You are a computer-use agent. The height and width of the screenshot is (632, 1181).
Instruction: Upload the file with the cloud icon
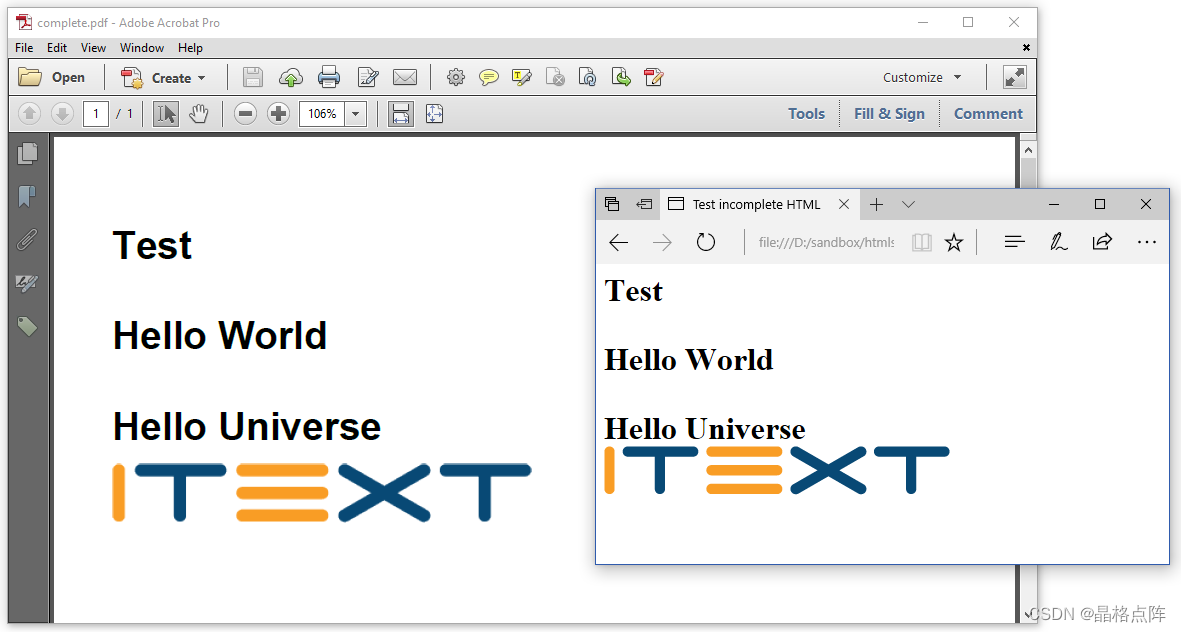tap(291, 77)
